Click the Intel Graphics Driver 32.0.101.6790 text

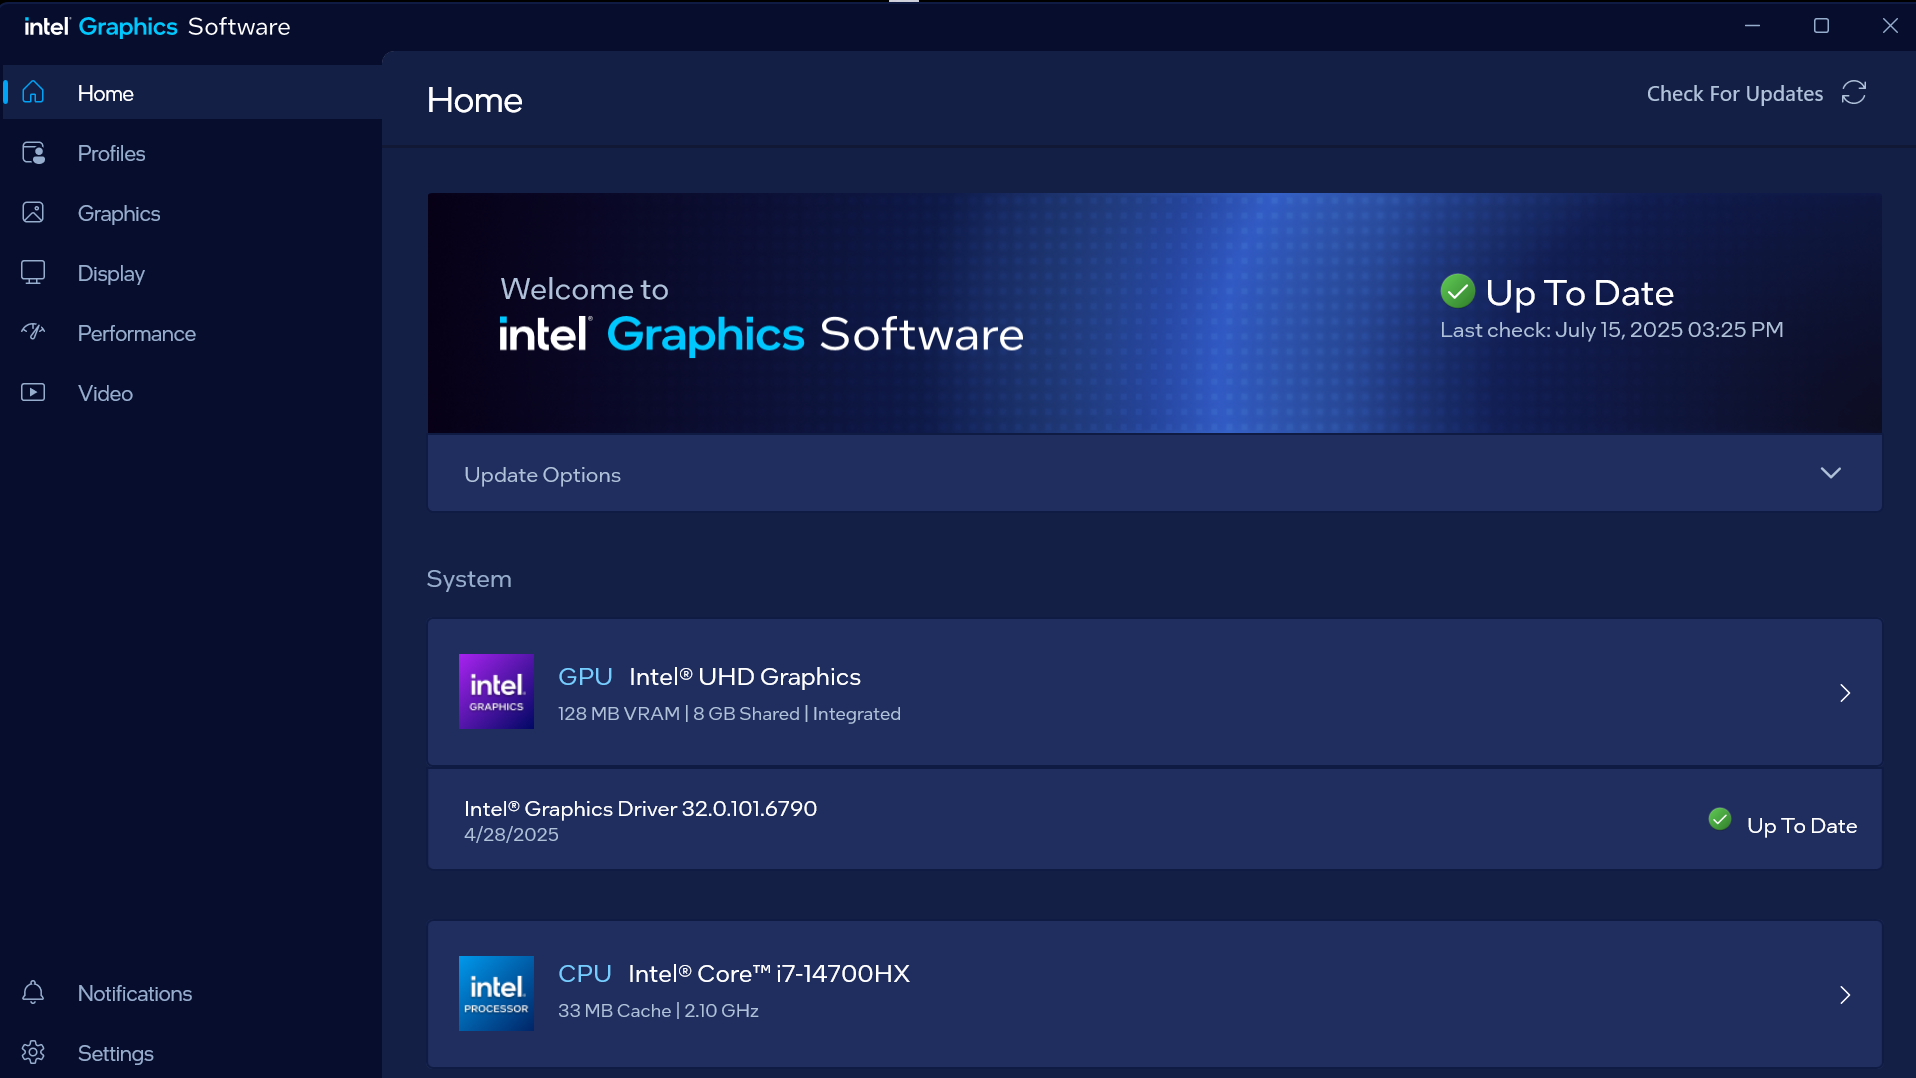coord(640,808)
